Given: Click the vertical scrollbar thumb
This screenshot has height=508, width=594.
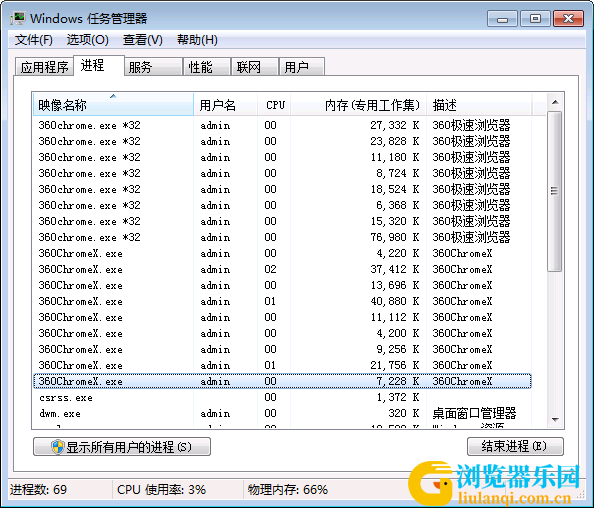Looking at the screenshot, I should [555, 191].
